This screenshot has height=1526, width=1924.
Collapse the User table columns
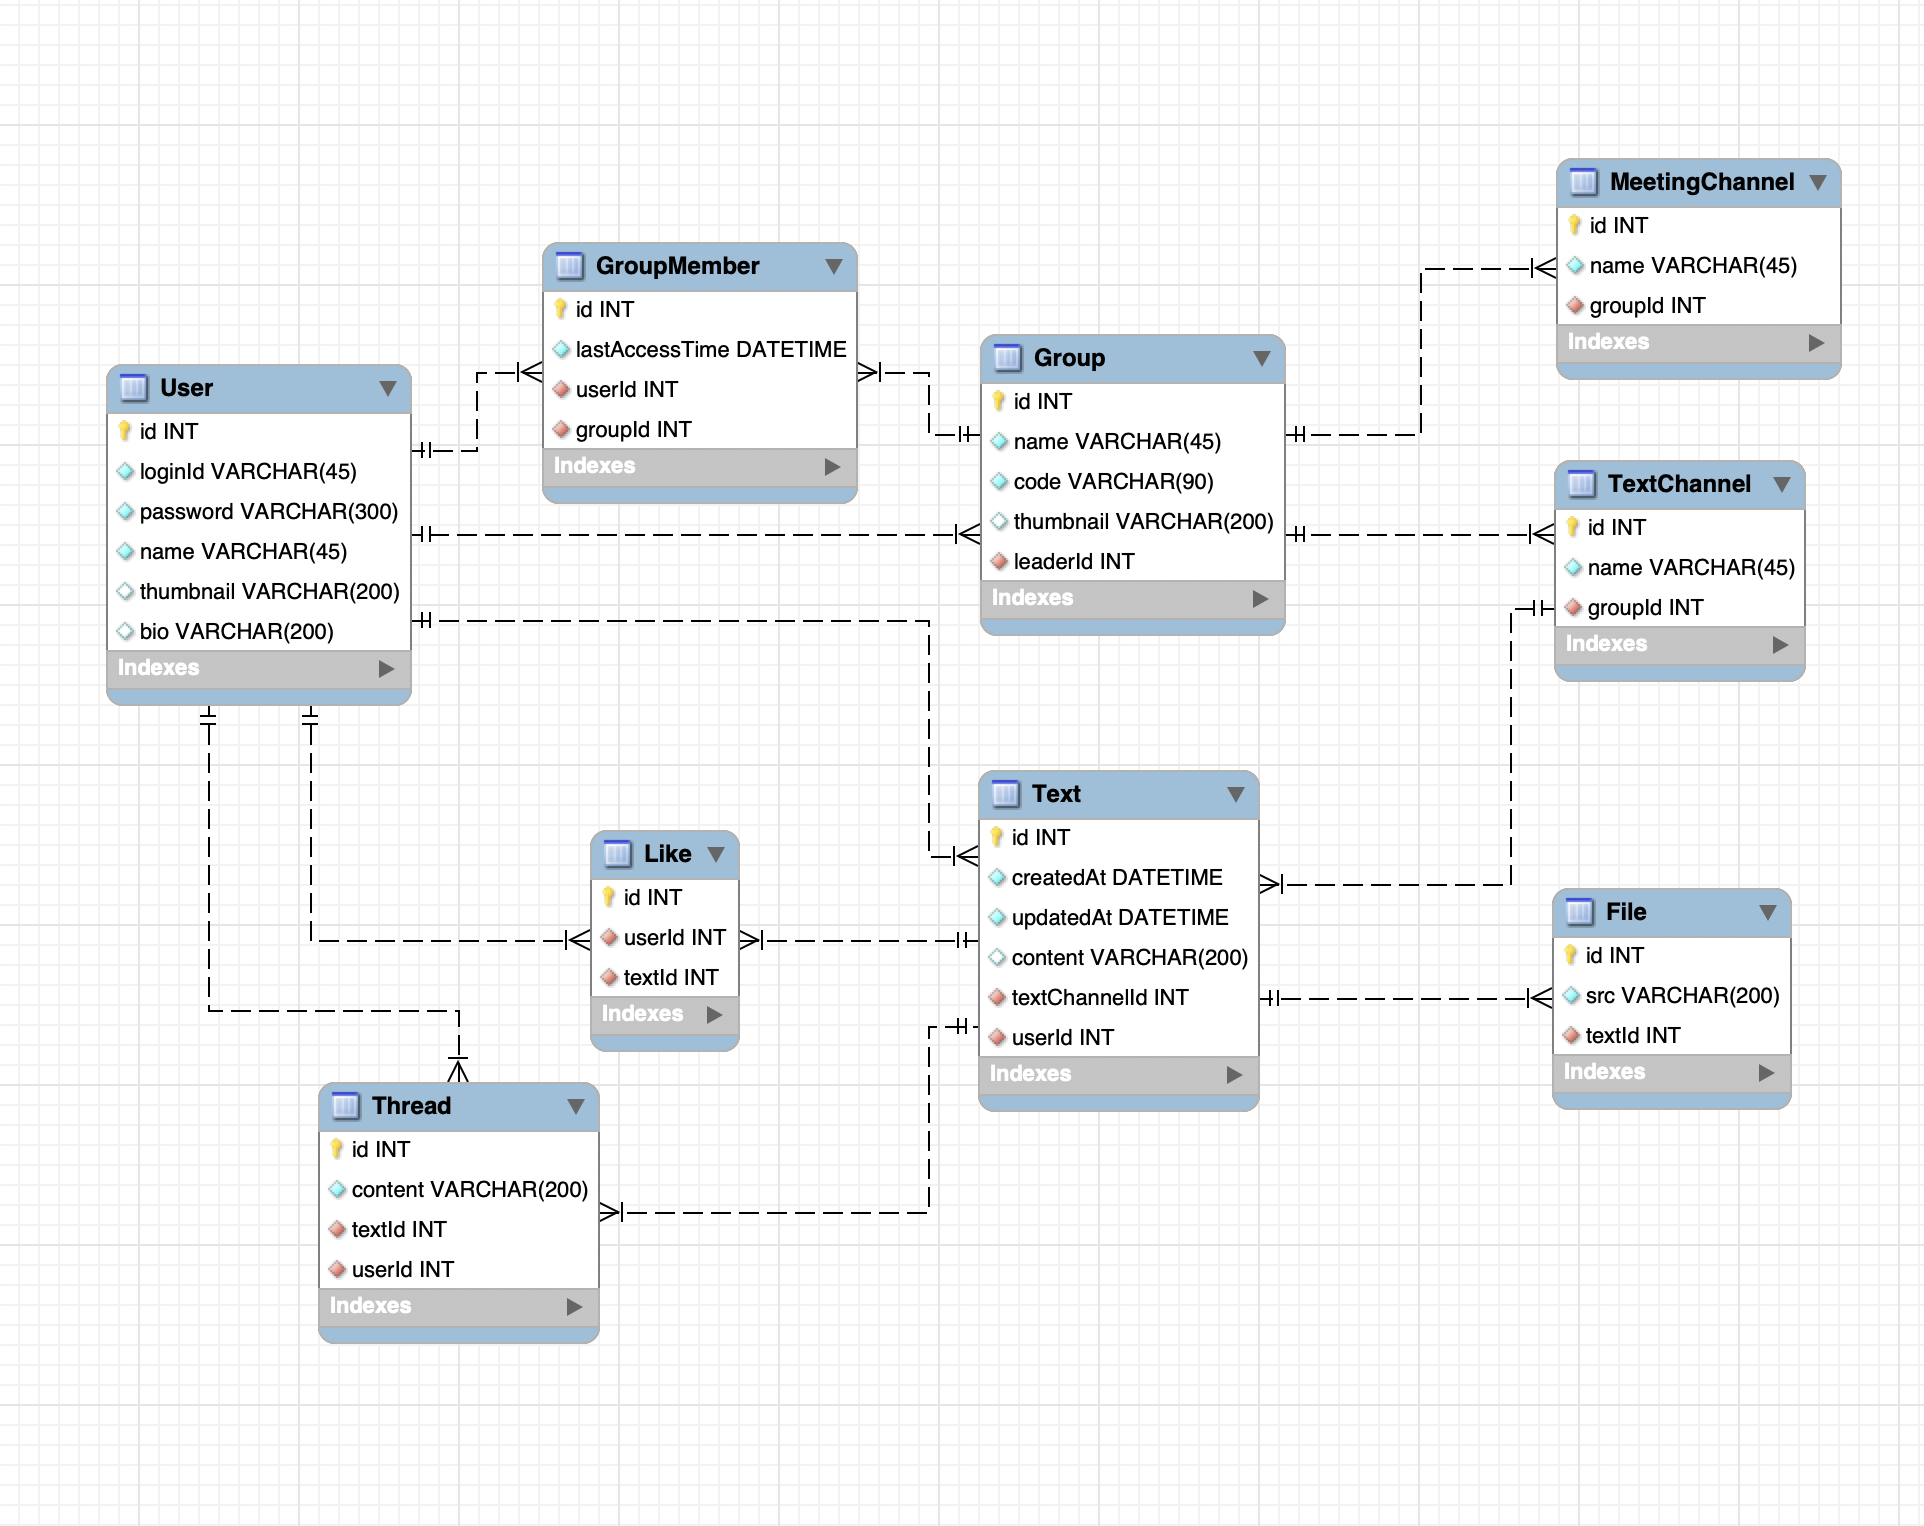click(388, 388)
